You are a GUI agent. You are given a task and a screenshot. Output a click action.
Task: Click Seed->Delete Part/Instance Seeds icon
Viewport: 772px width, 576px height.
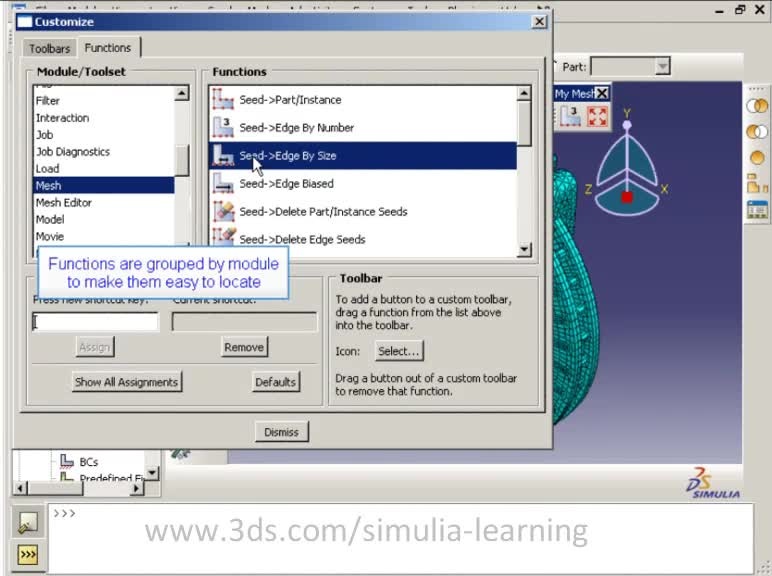pyautogui.click(x=223, y=212)
